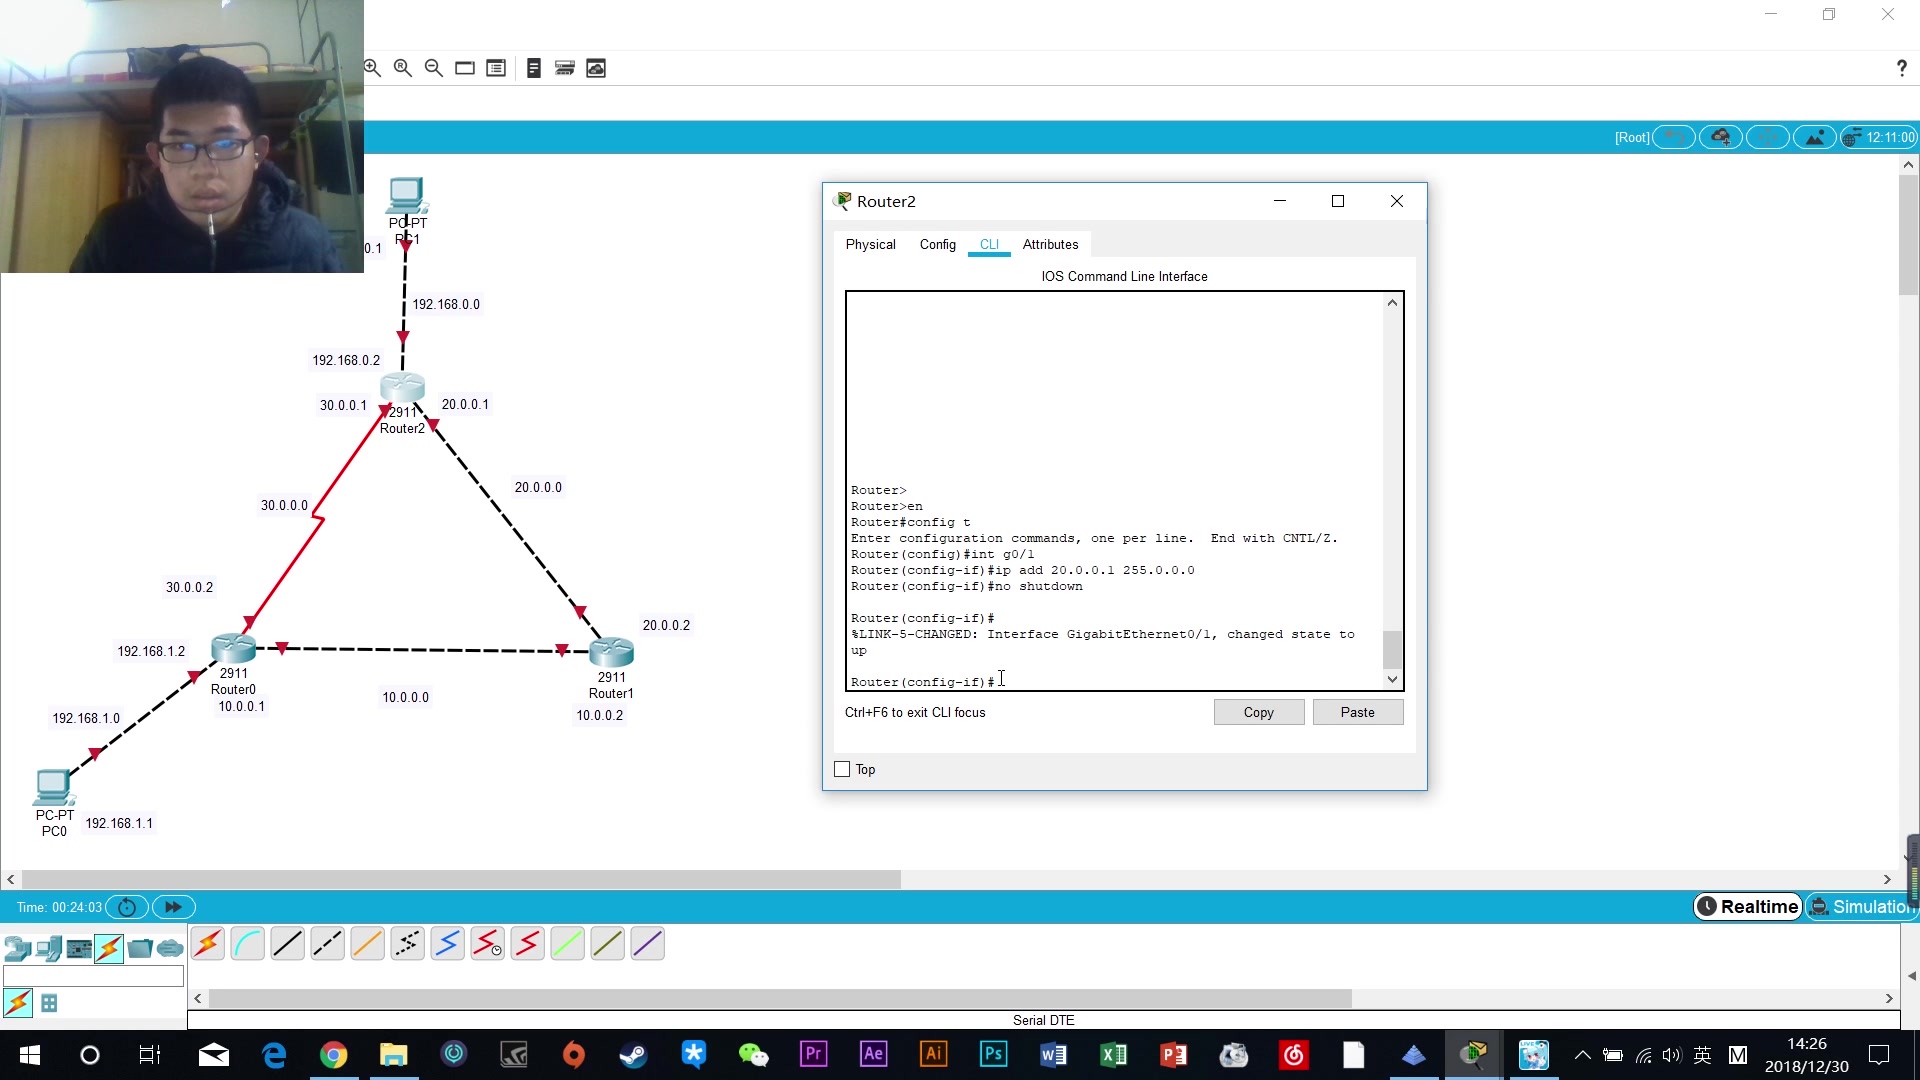The height and width of the screenshot is (1080, 1920).
Task: Toggle the Top checkbox
Action: 841,769
